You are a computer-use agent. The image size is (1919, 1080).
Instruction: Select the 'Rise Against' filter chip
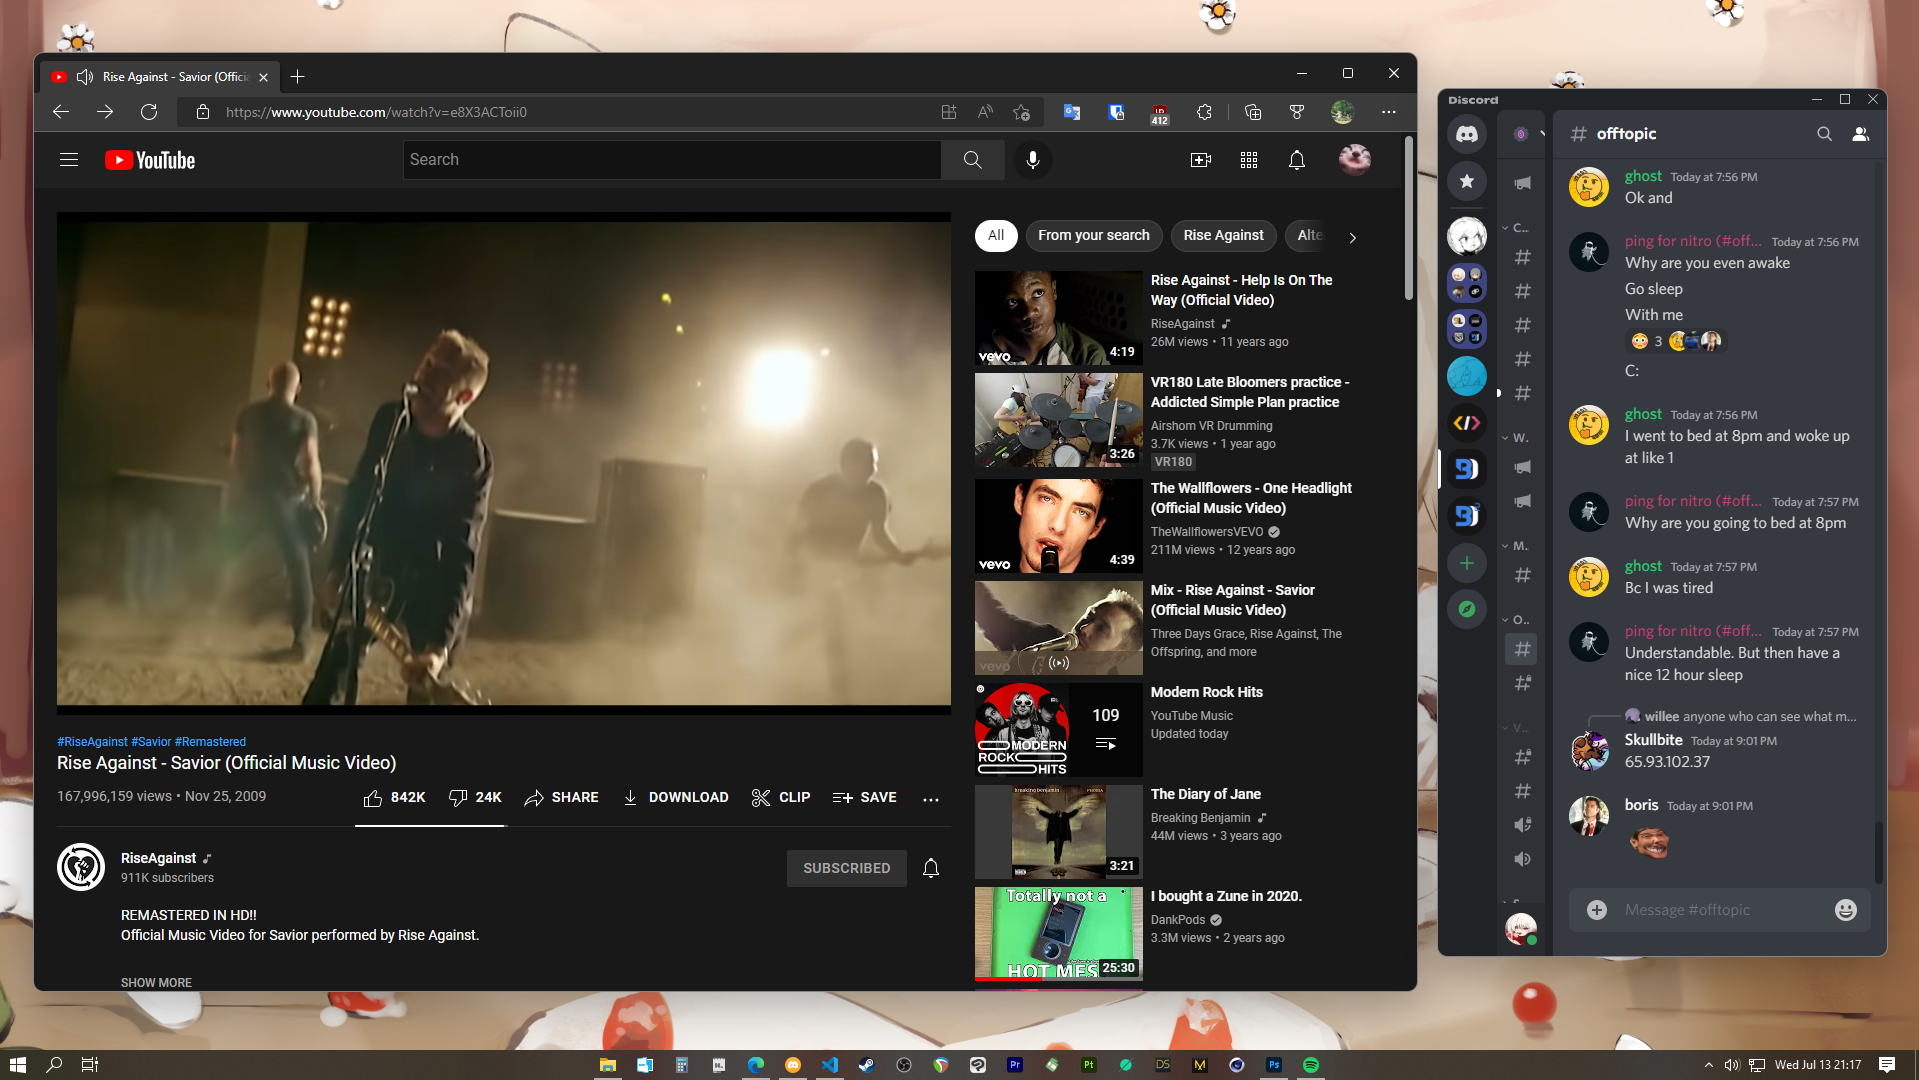1223,235
